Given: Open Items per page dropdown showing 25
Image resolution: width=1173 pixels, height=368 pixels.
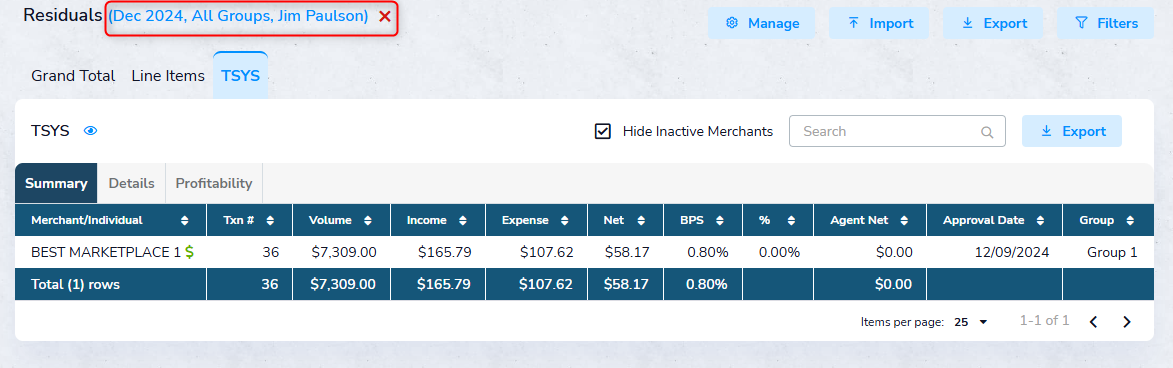Looking at the screenshot, I should [x=971, y=322].
